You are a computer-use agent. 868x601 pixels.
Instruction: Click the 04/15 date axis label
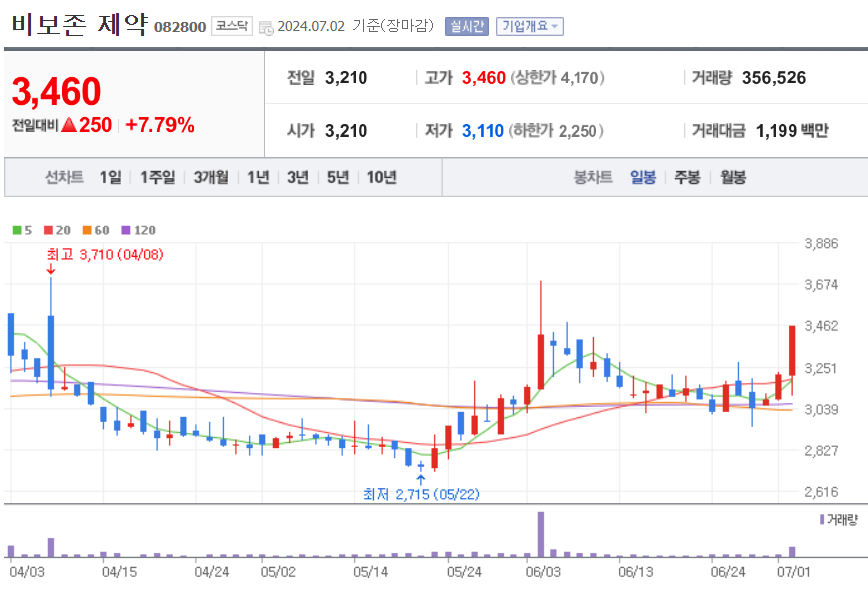click(x=120, y=572)
